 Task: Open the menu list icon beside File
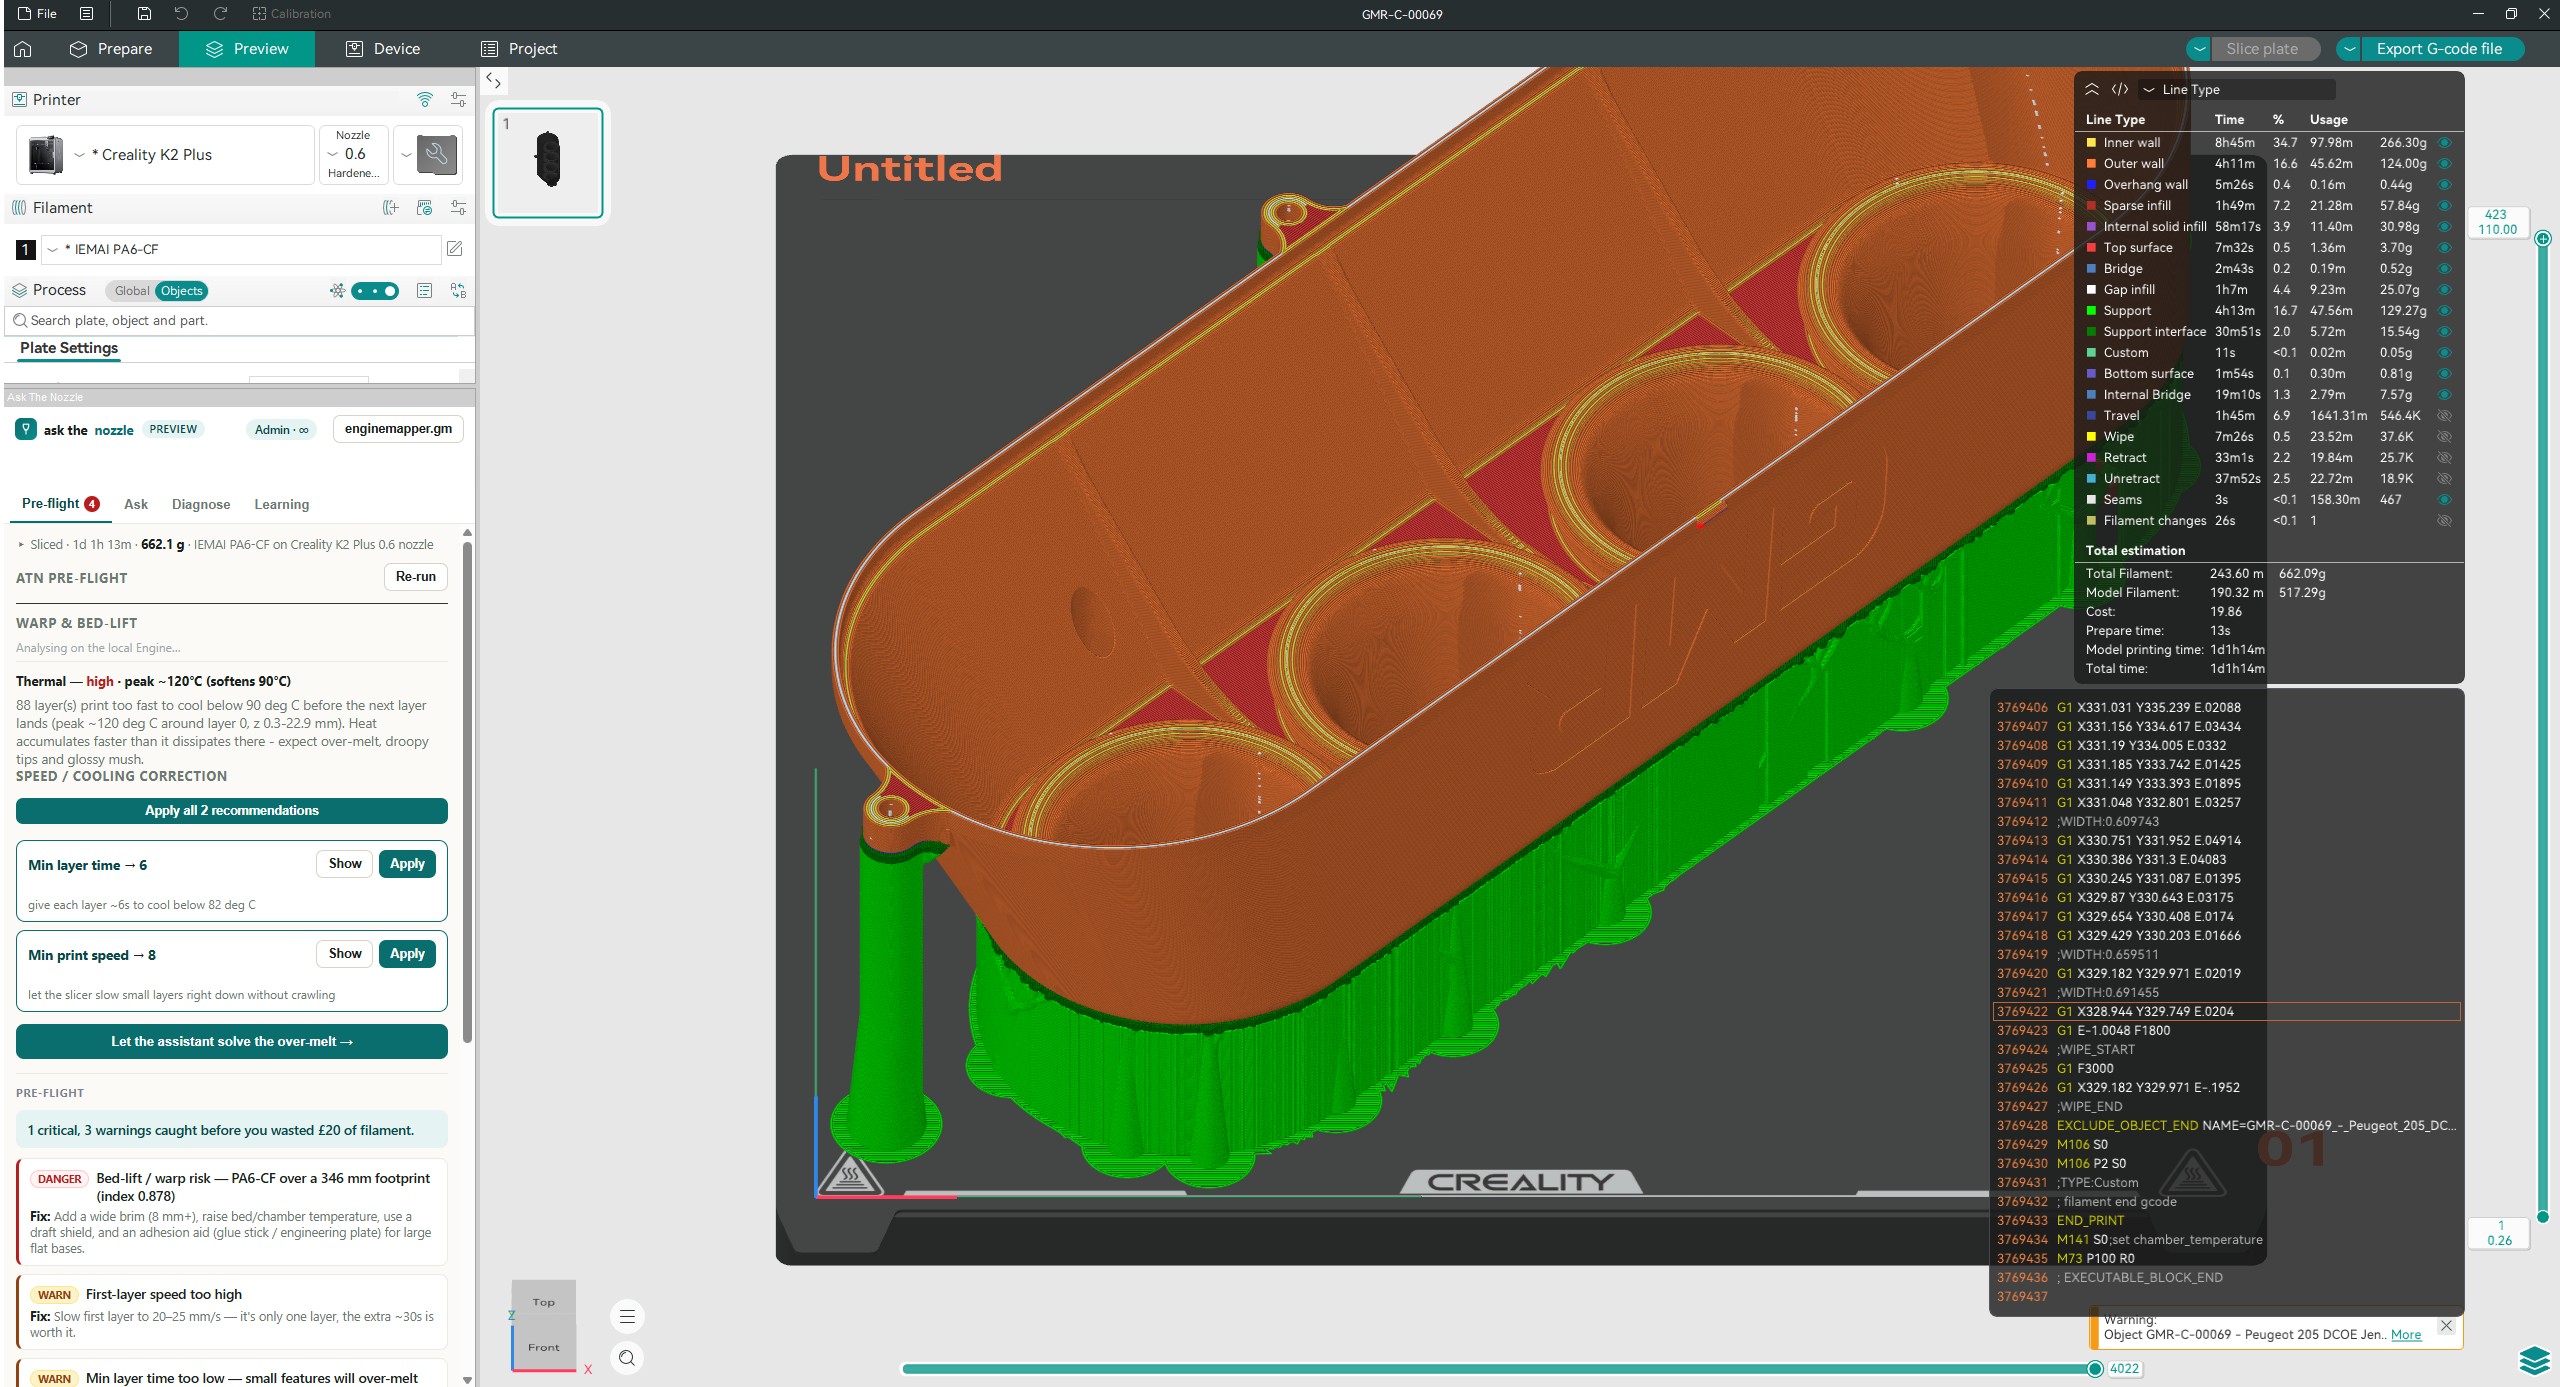tap(87, 14)
